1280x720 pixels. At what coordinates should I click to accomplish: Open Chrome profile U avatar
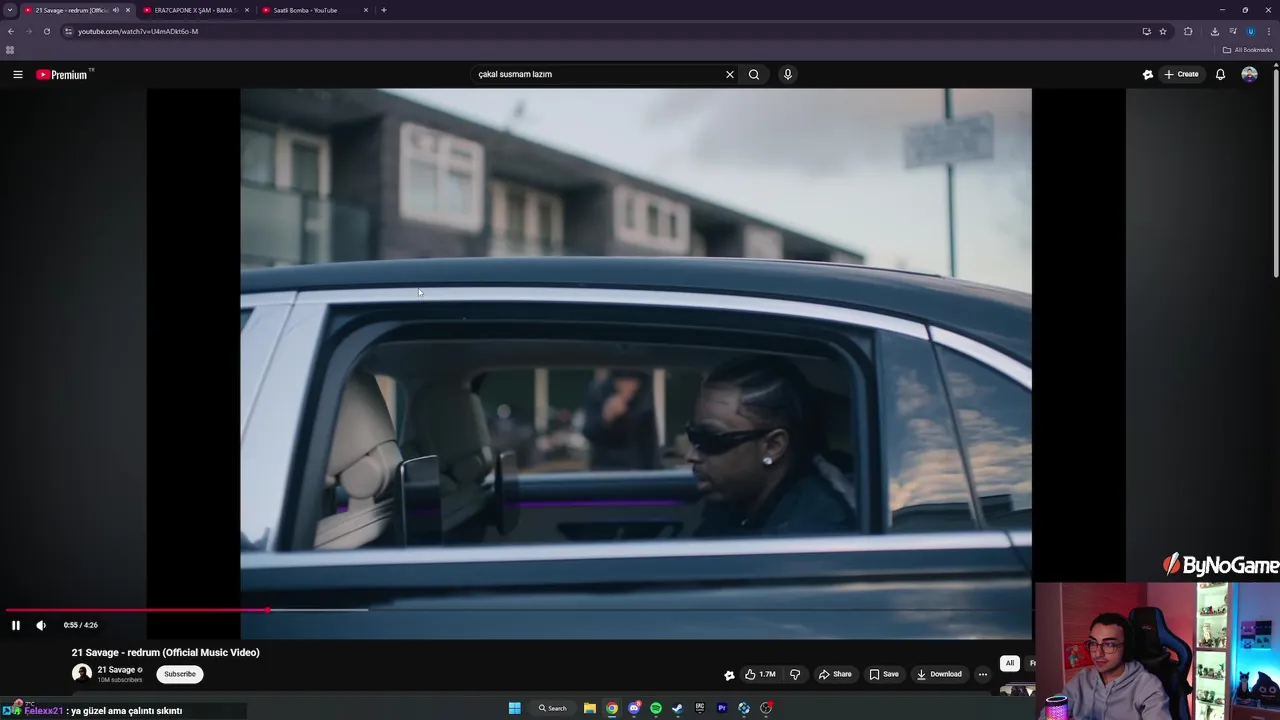pos(1250,31)
